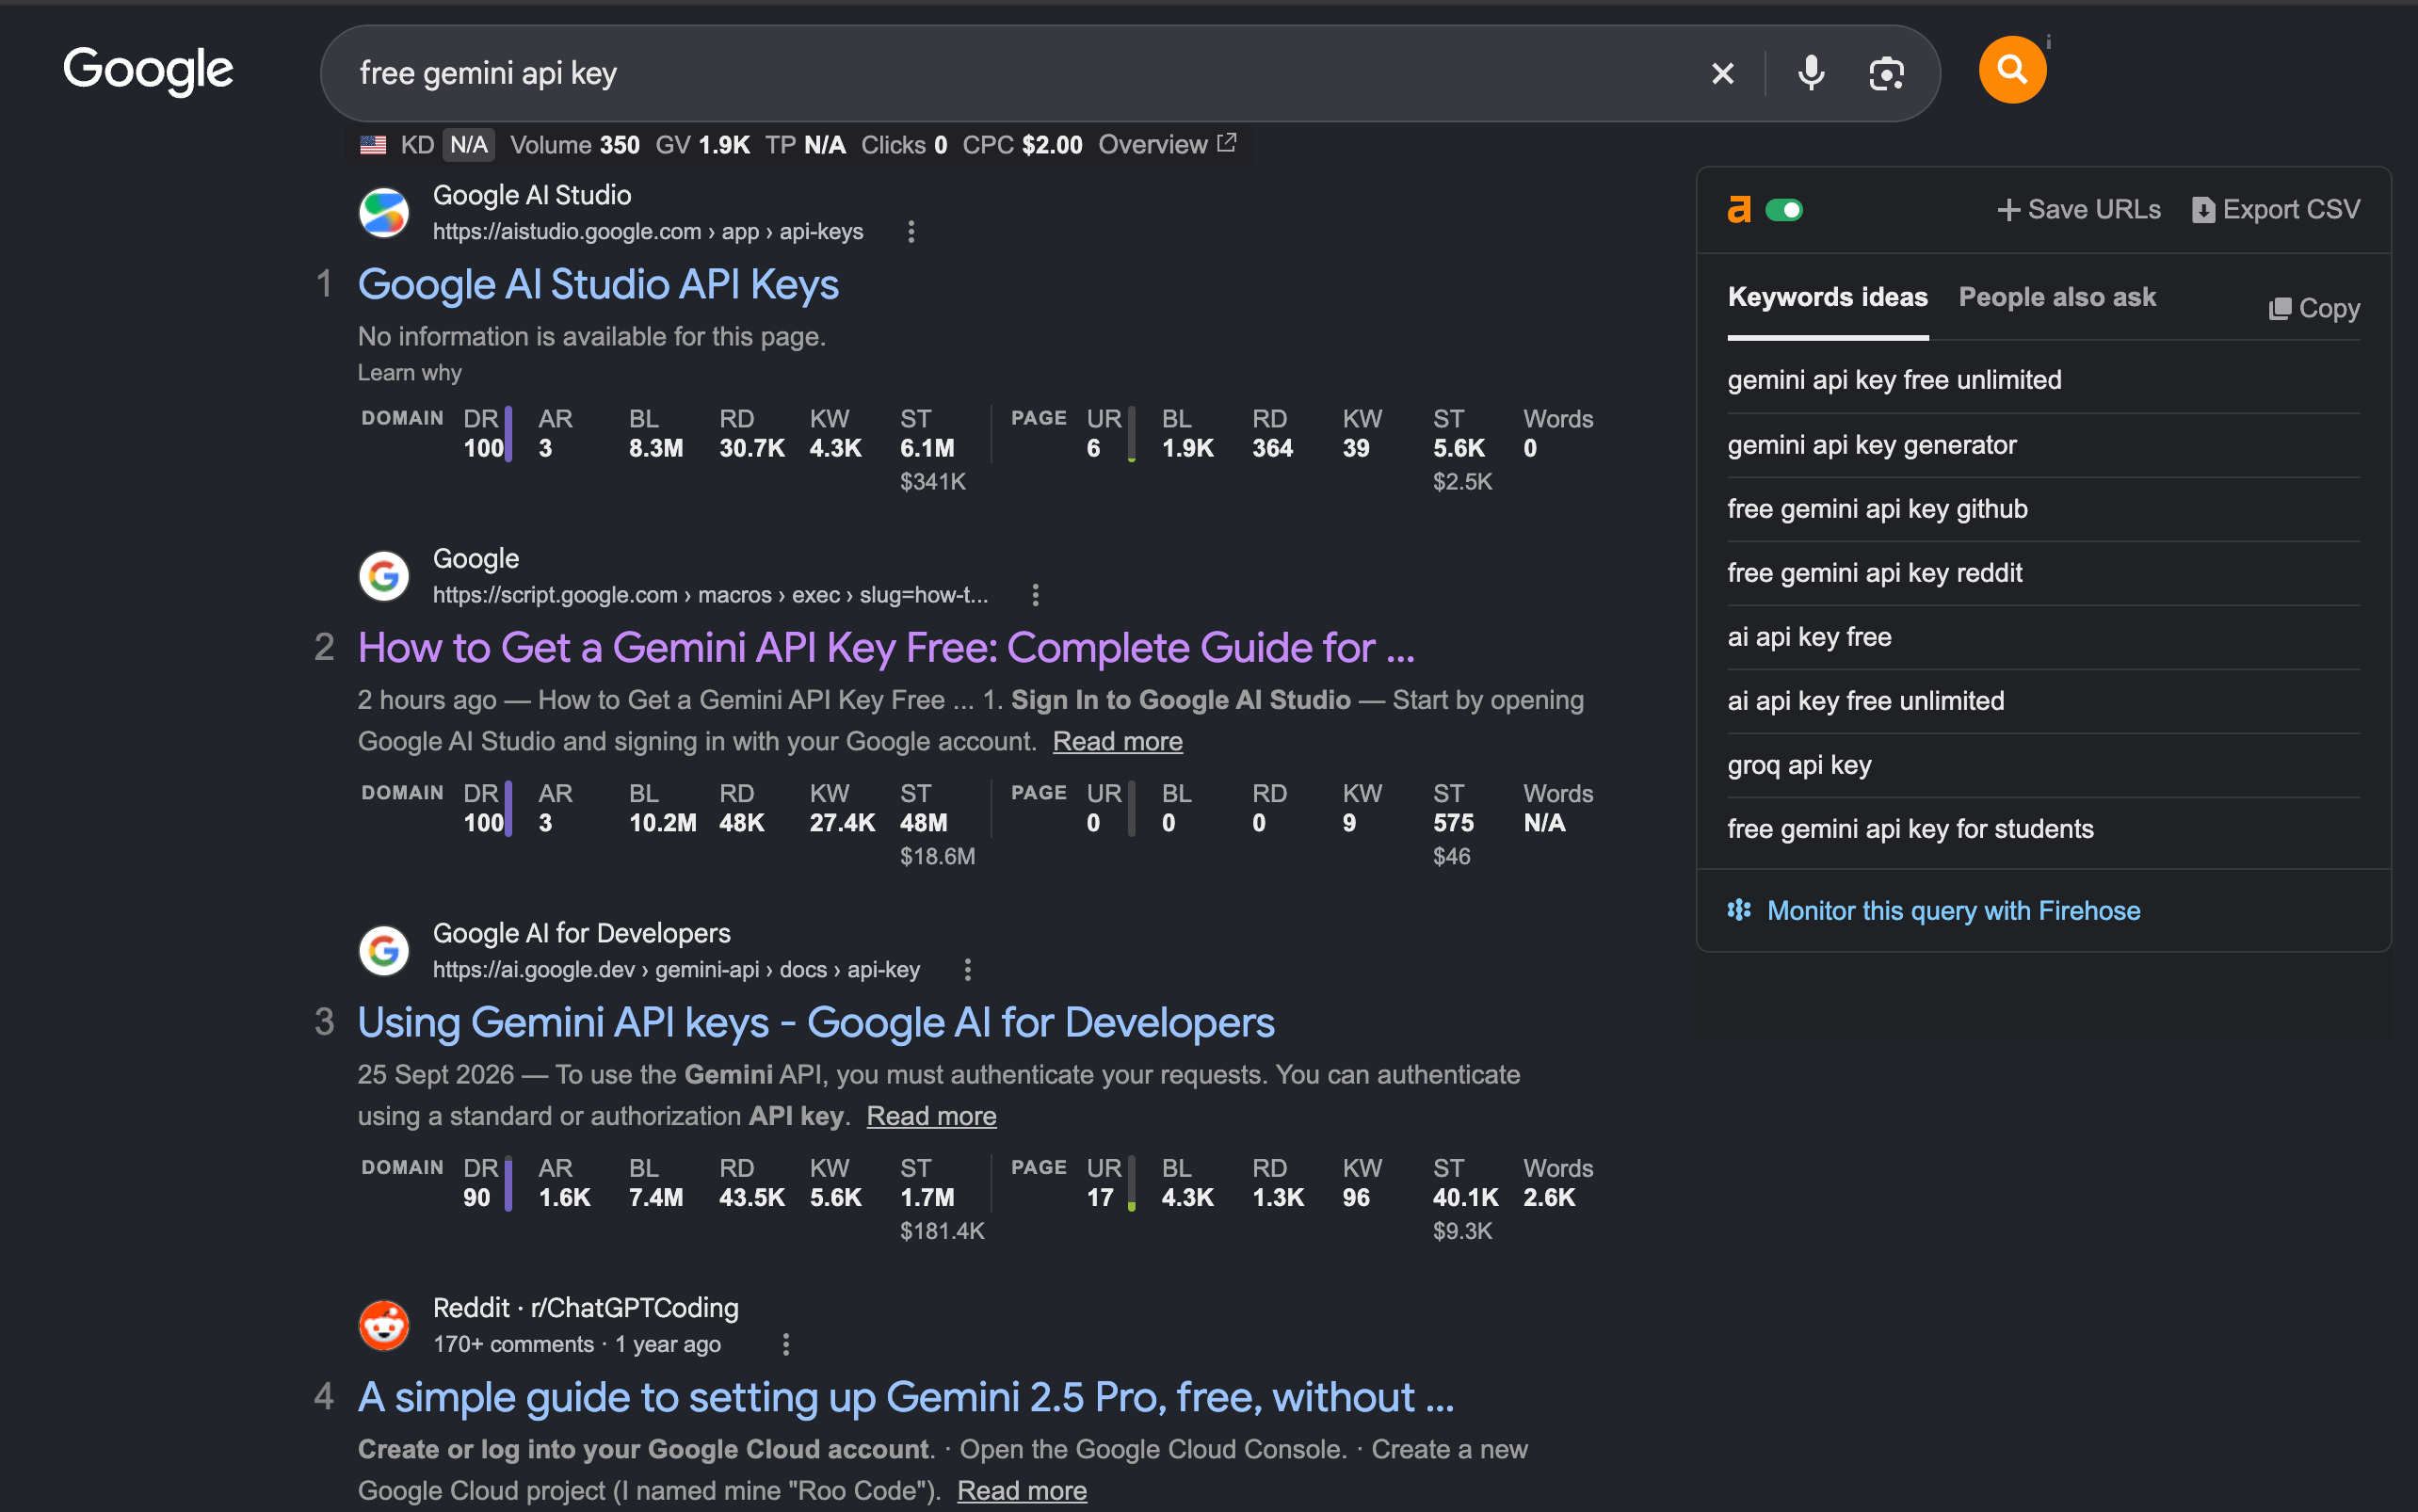Click the orange Ahrefs logo in sidebar

[x=1739, y=210]
